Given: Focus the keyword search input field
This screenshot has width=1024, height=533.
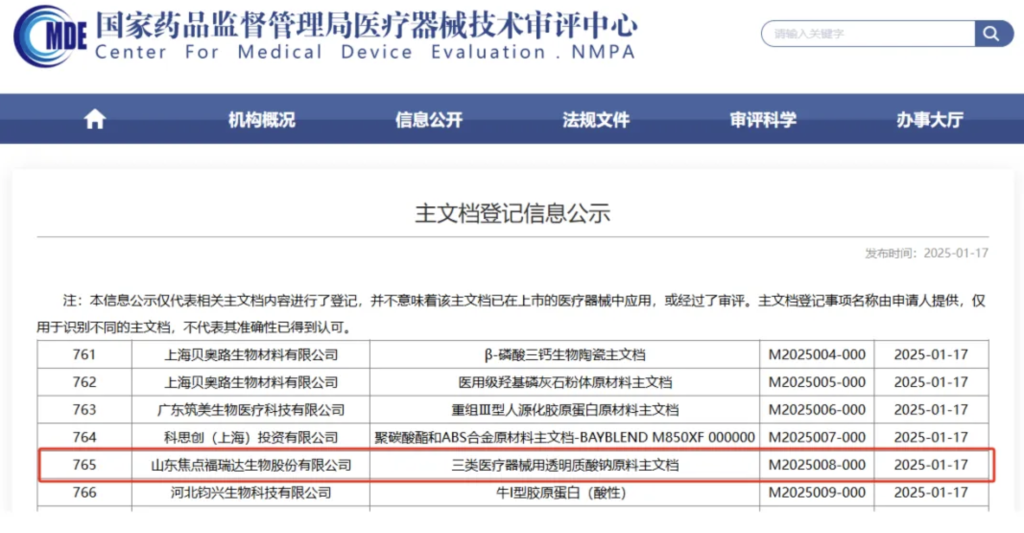Looking at the screenshot, I should (868, 33).
